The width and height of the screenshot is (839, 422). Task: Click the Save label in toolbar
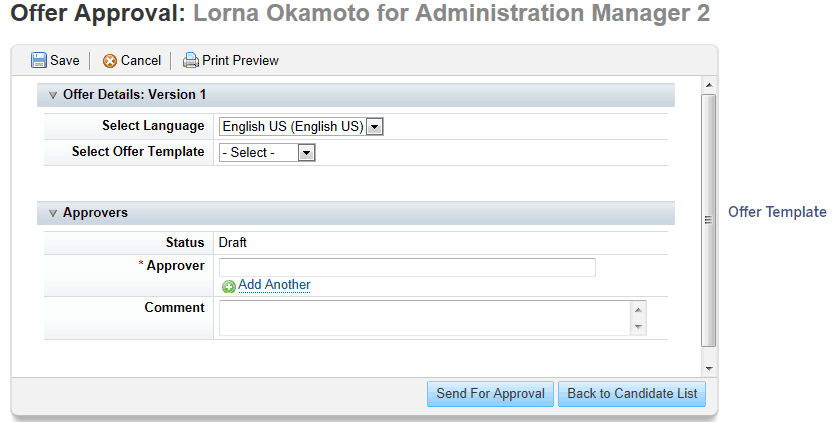(x=65, y=60)
